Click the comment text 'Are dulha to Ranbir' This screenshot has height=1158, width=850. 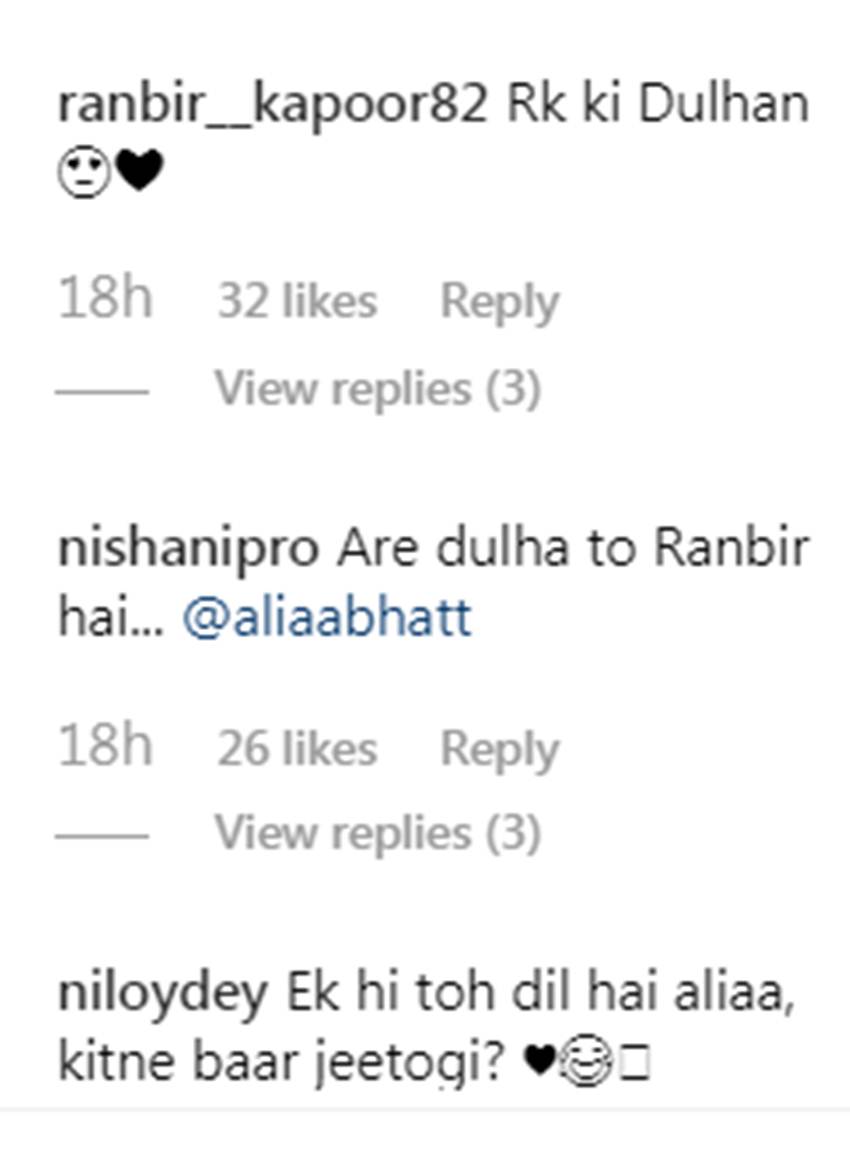point(574,548)
